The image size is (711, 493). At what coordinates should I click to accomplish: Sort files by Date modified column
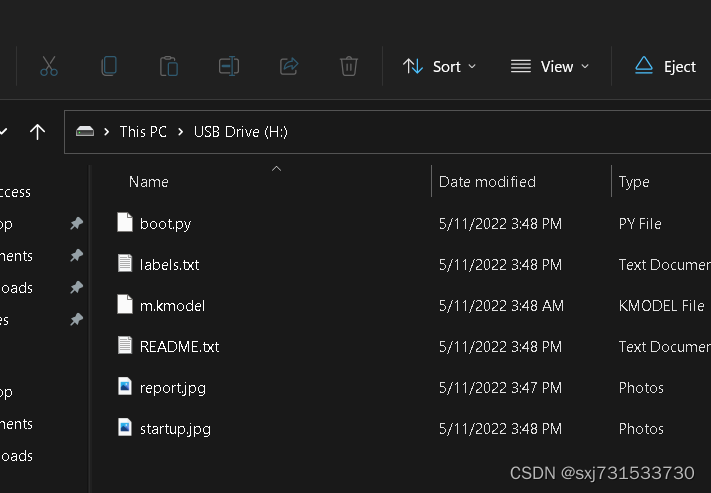tap(487, 182)
